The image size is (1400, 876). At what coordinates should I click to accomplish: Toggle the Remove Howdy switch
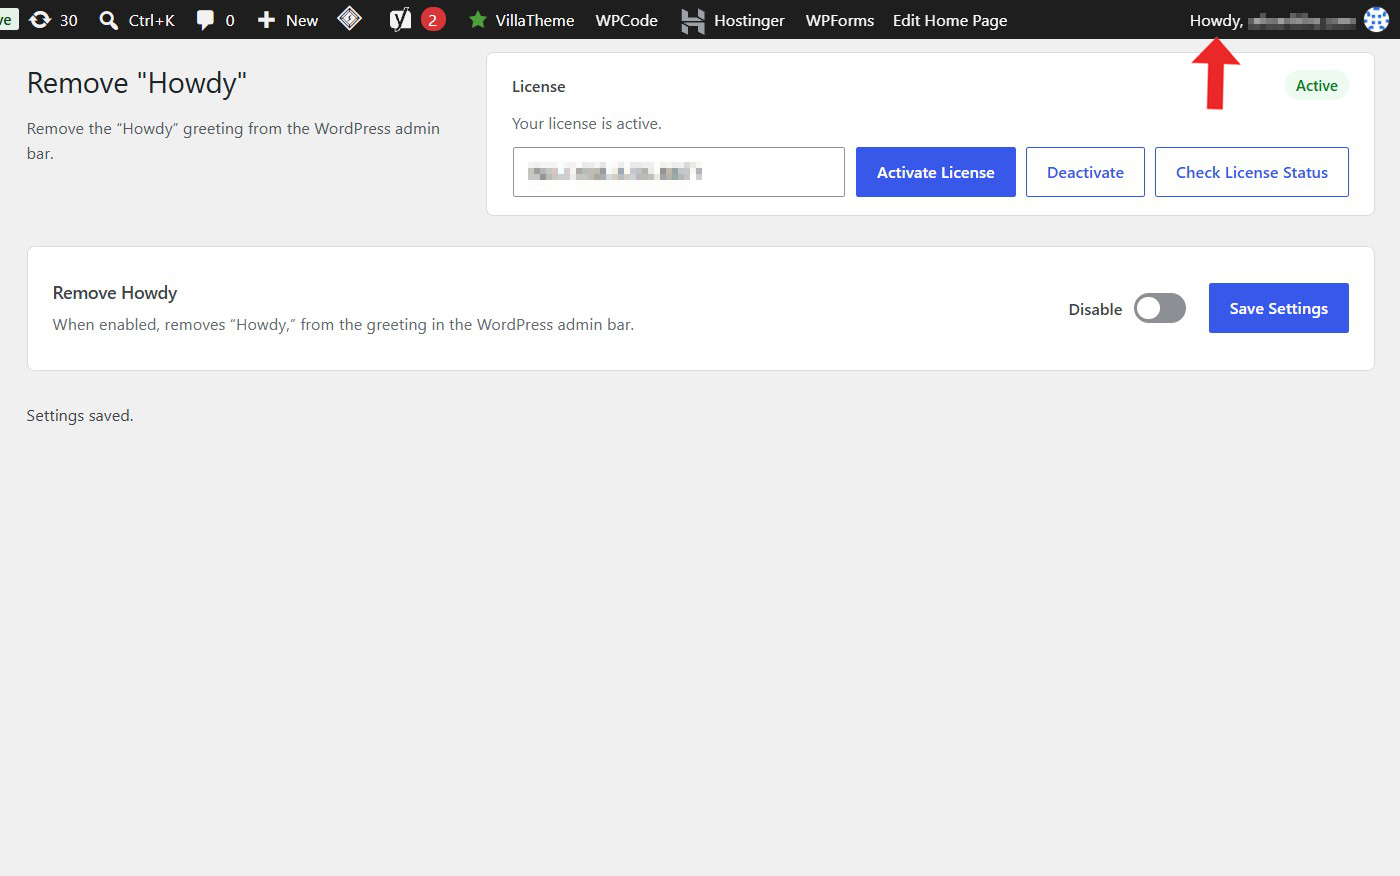pyautogui.click(x=1160, y=308)
